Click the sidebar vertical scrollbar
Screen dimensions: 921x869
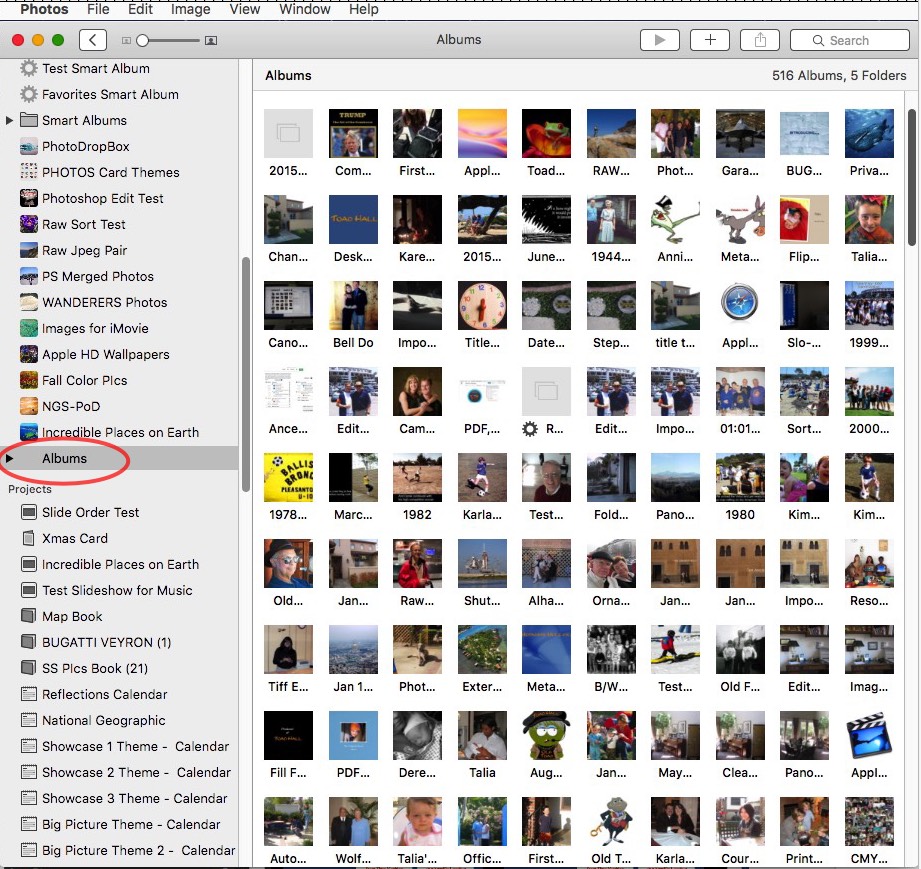pyautogui.click(x=246, y=374)
